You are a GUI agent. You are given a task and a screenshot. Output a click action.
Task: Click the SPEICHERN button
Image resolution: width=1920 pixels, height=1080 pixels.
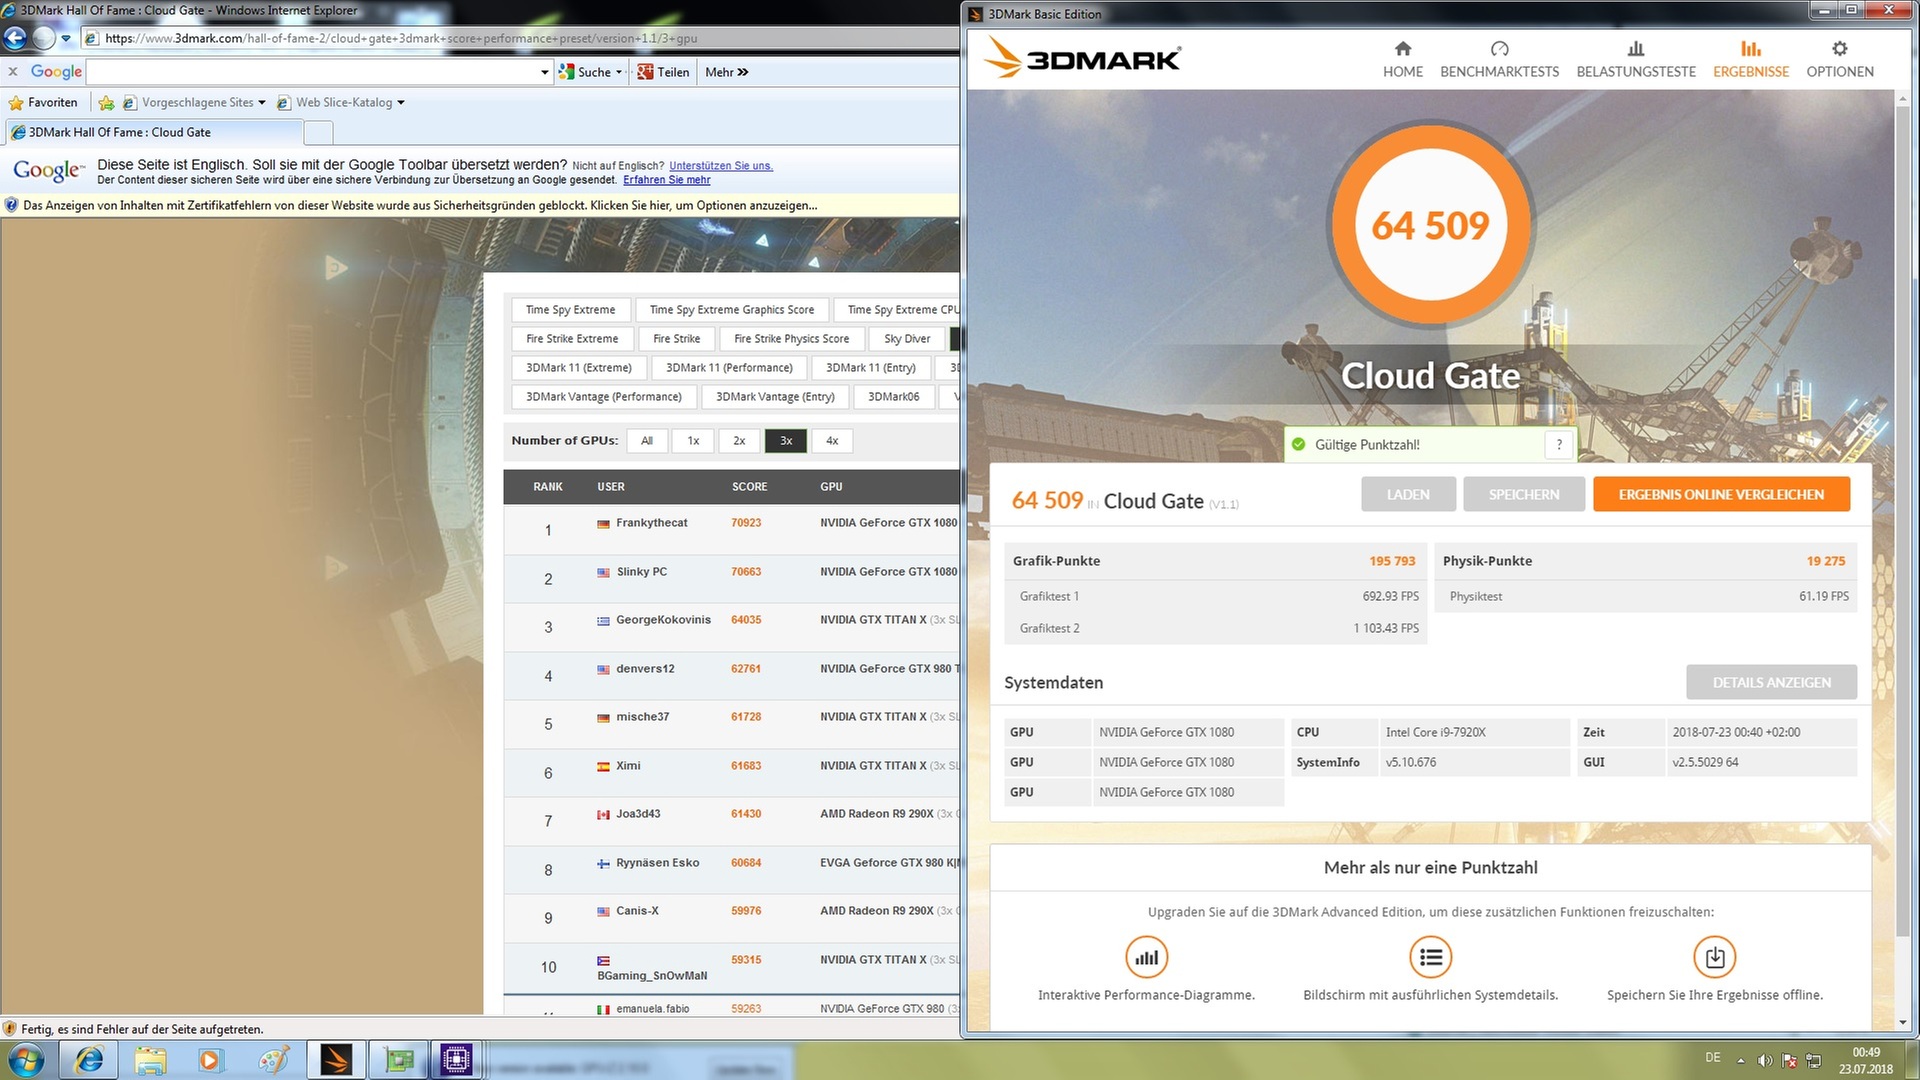[x=1524, y=494]
